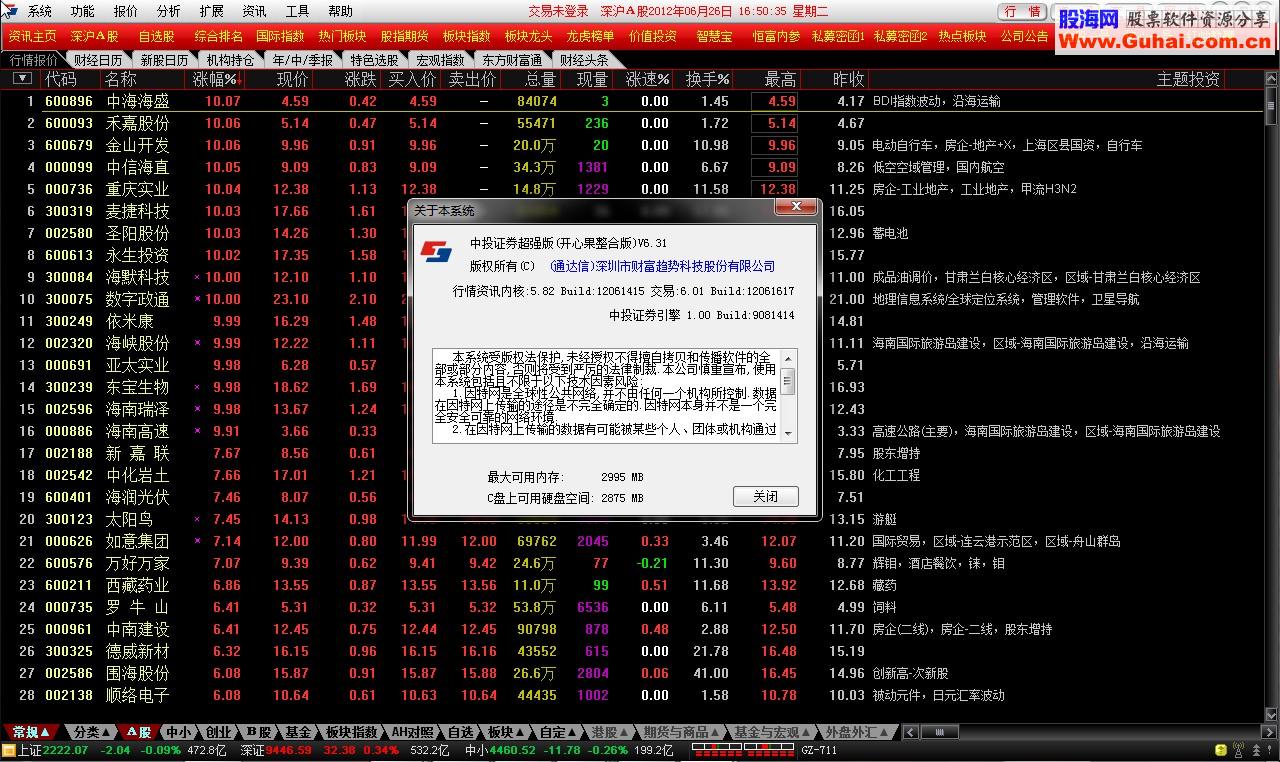Expand the 常规 bottom tab menu
The width and height of the screenshot is (1280, 762).
[x=30, y=732]
